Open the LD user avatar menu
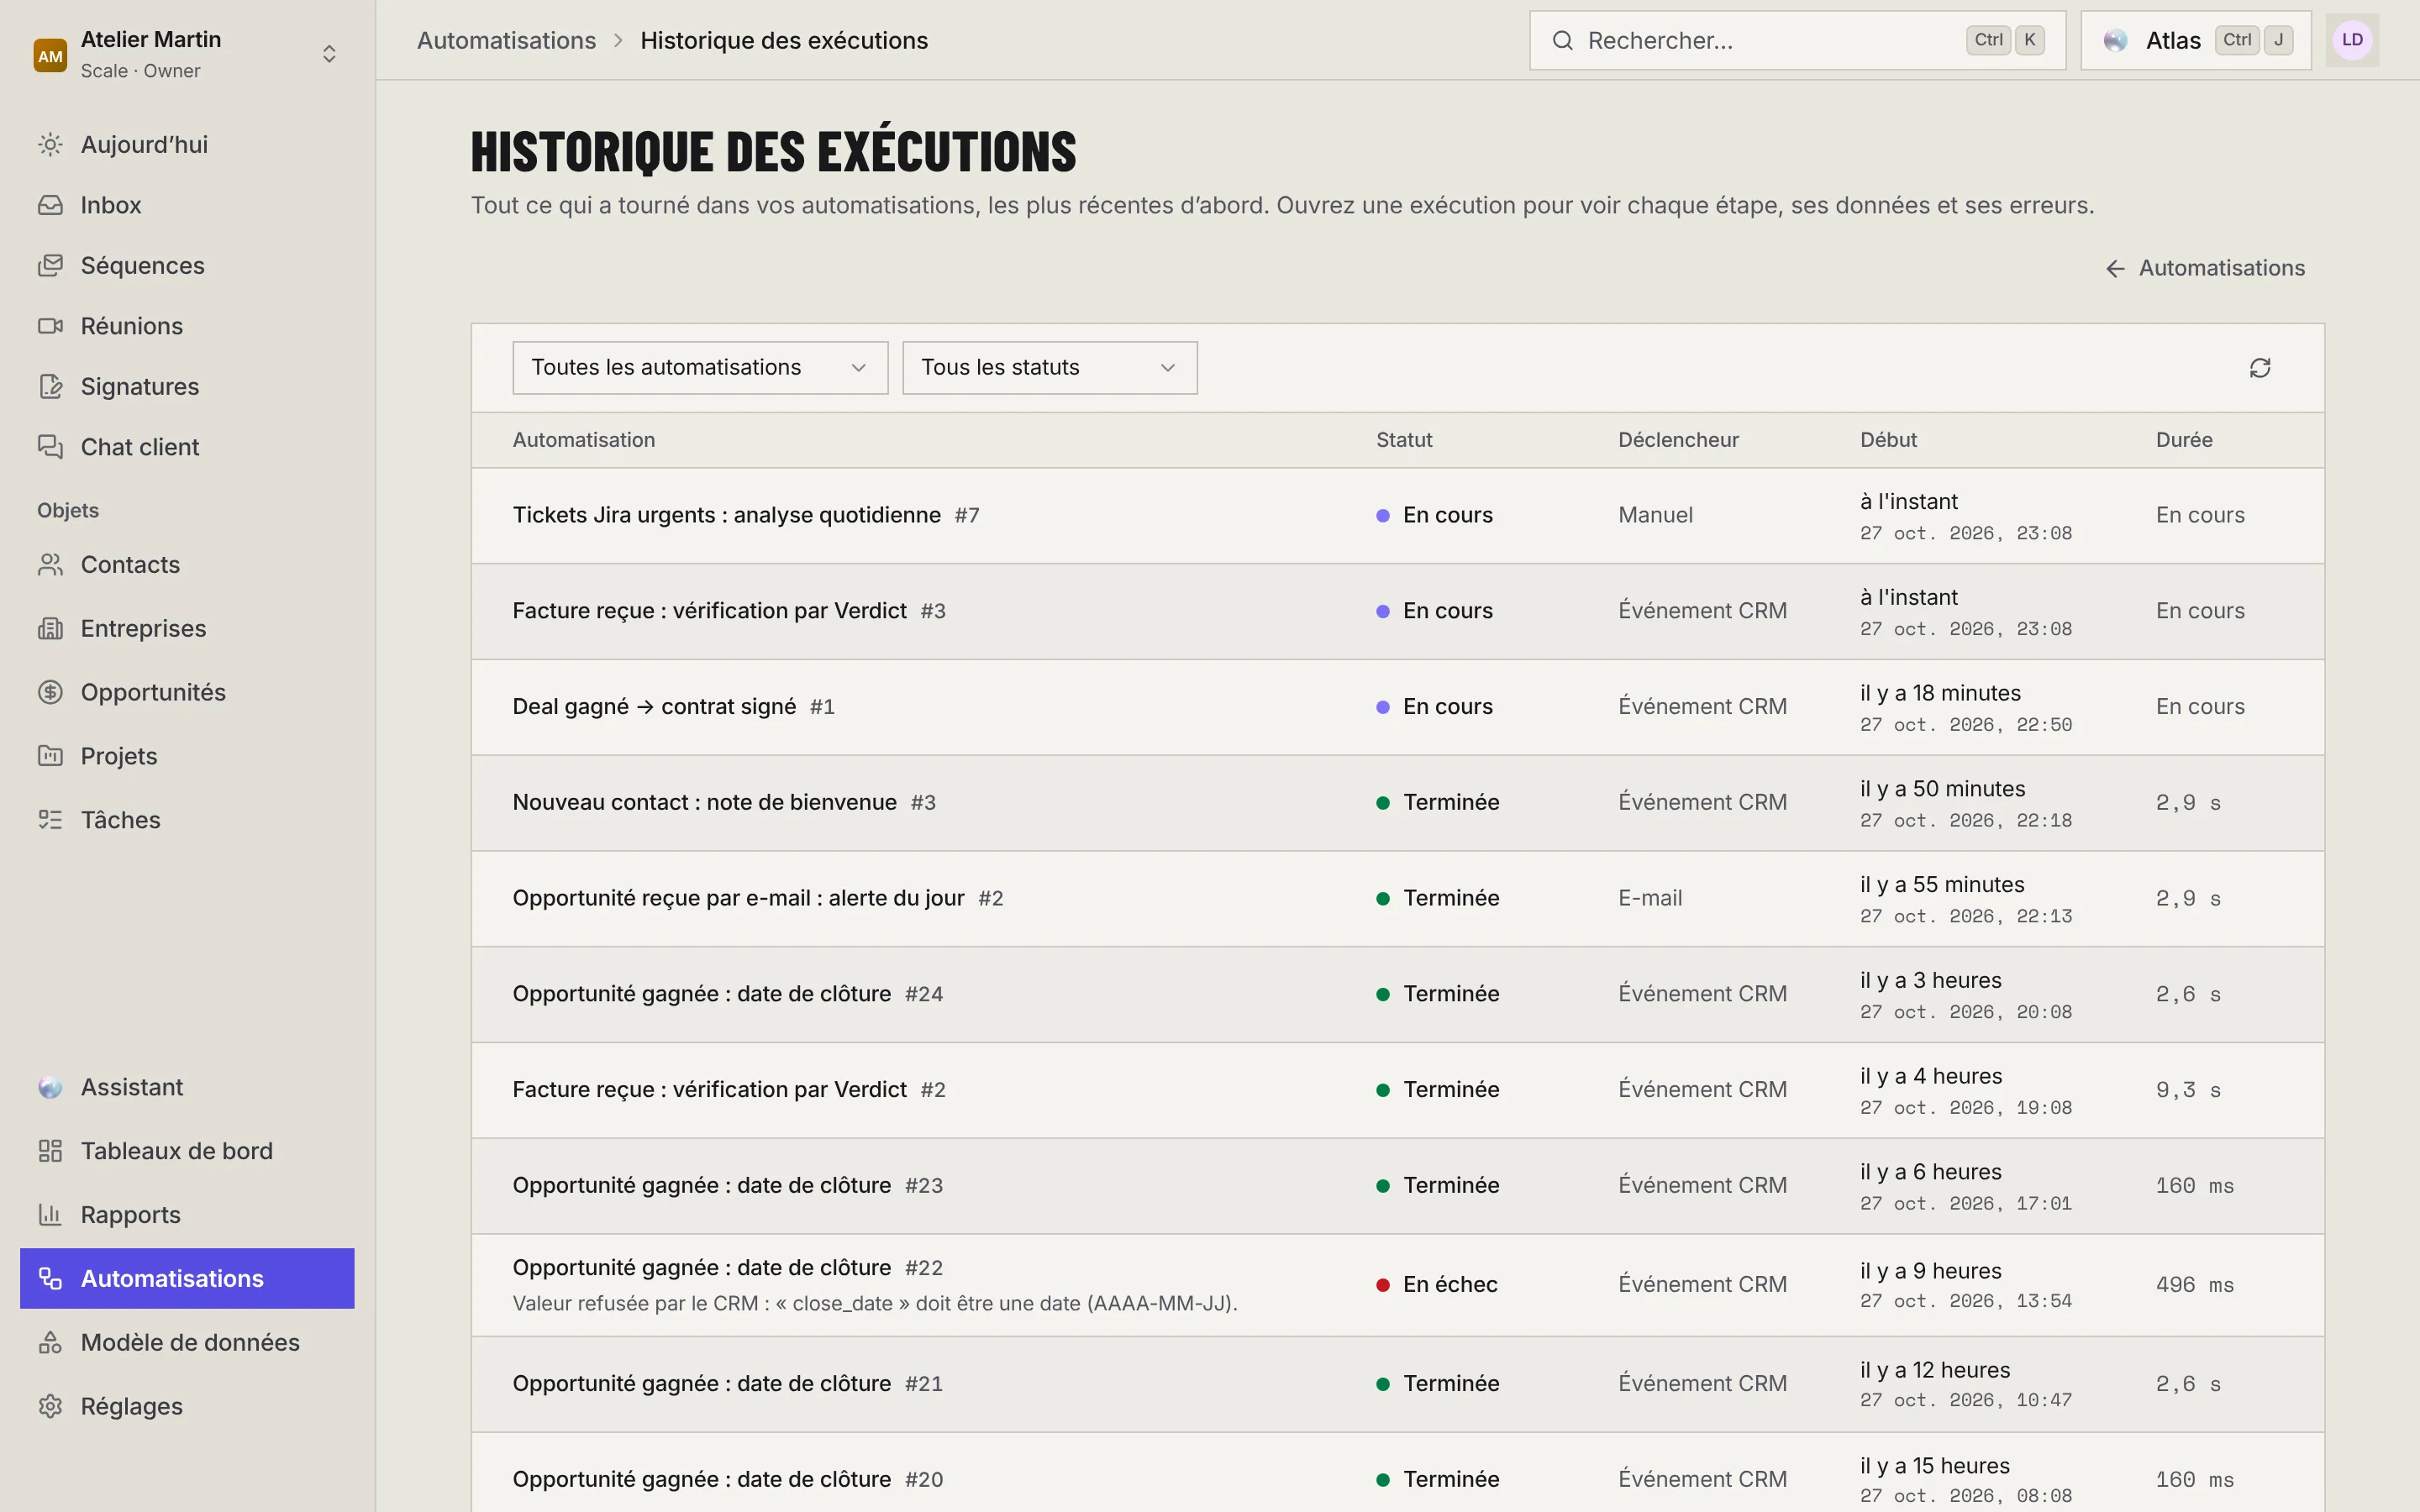Image resolution: width=2420 pixels, height=1512 pixels. (x=2352, y=40)
